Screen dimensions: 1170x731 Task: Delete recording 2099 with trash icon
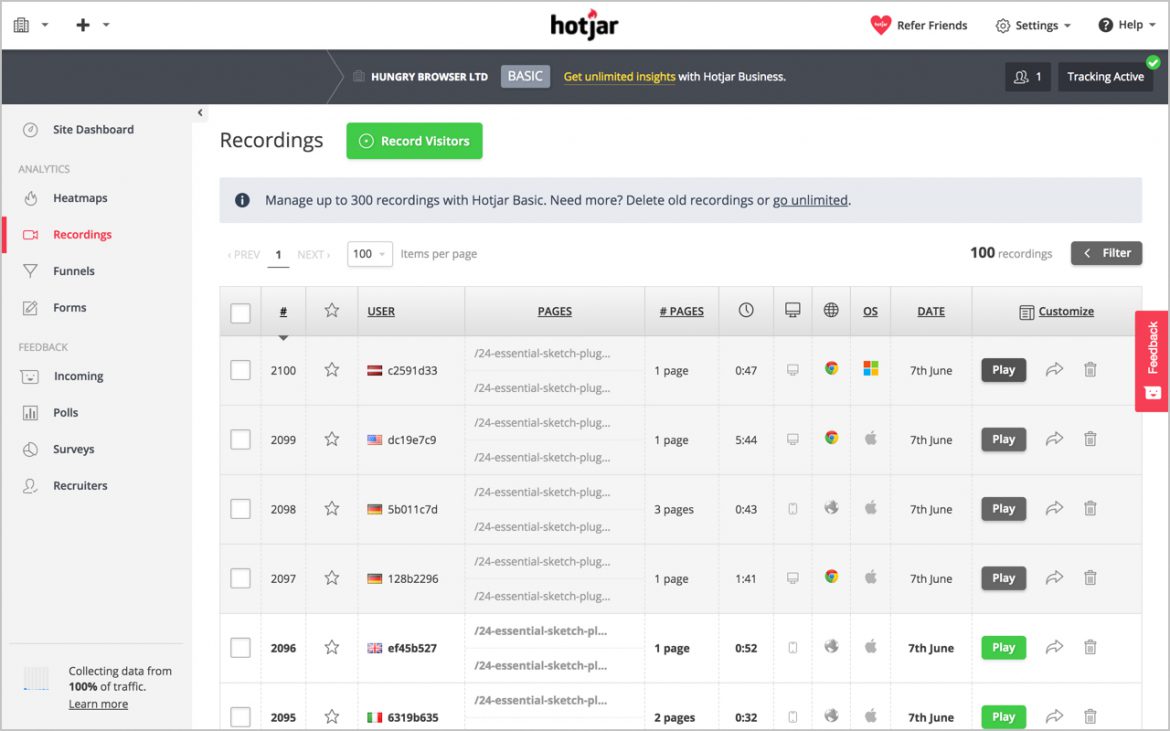(1090, 439)
